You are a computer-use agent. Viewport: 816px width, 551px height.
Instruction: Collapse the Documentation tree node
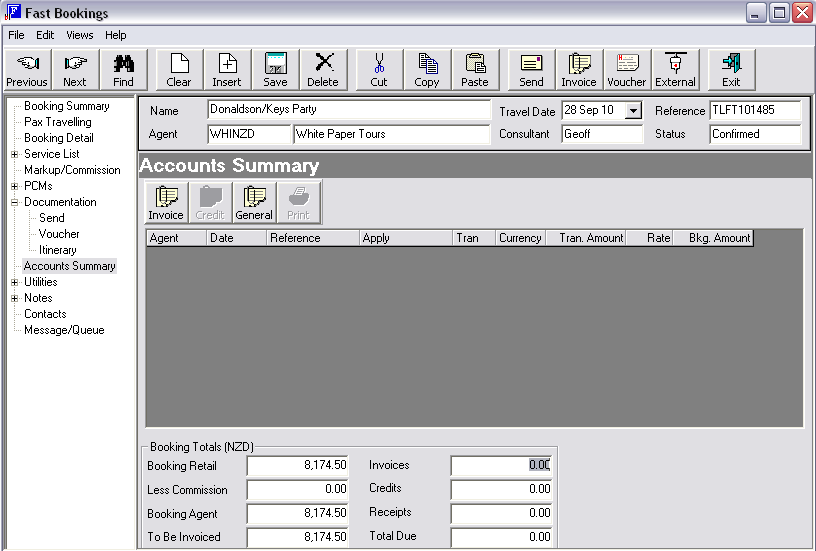15,202
